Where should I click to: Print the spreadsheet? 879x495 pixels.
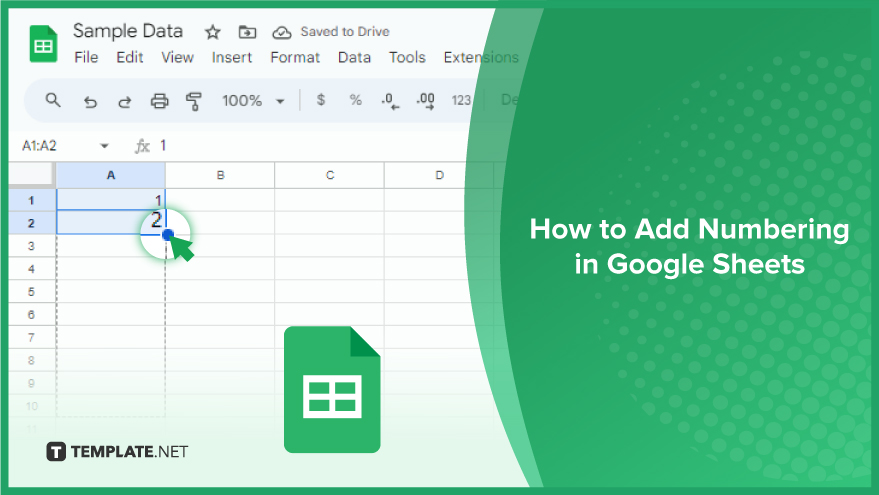click(160, 101)
